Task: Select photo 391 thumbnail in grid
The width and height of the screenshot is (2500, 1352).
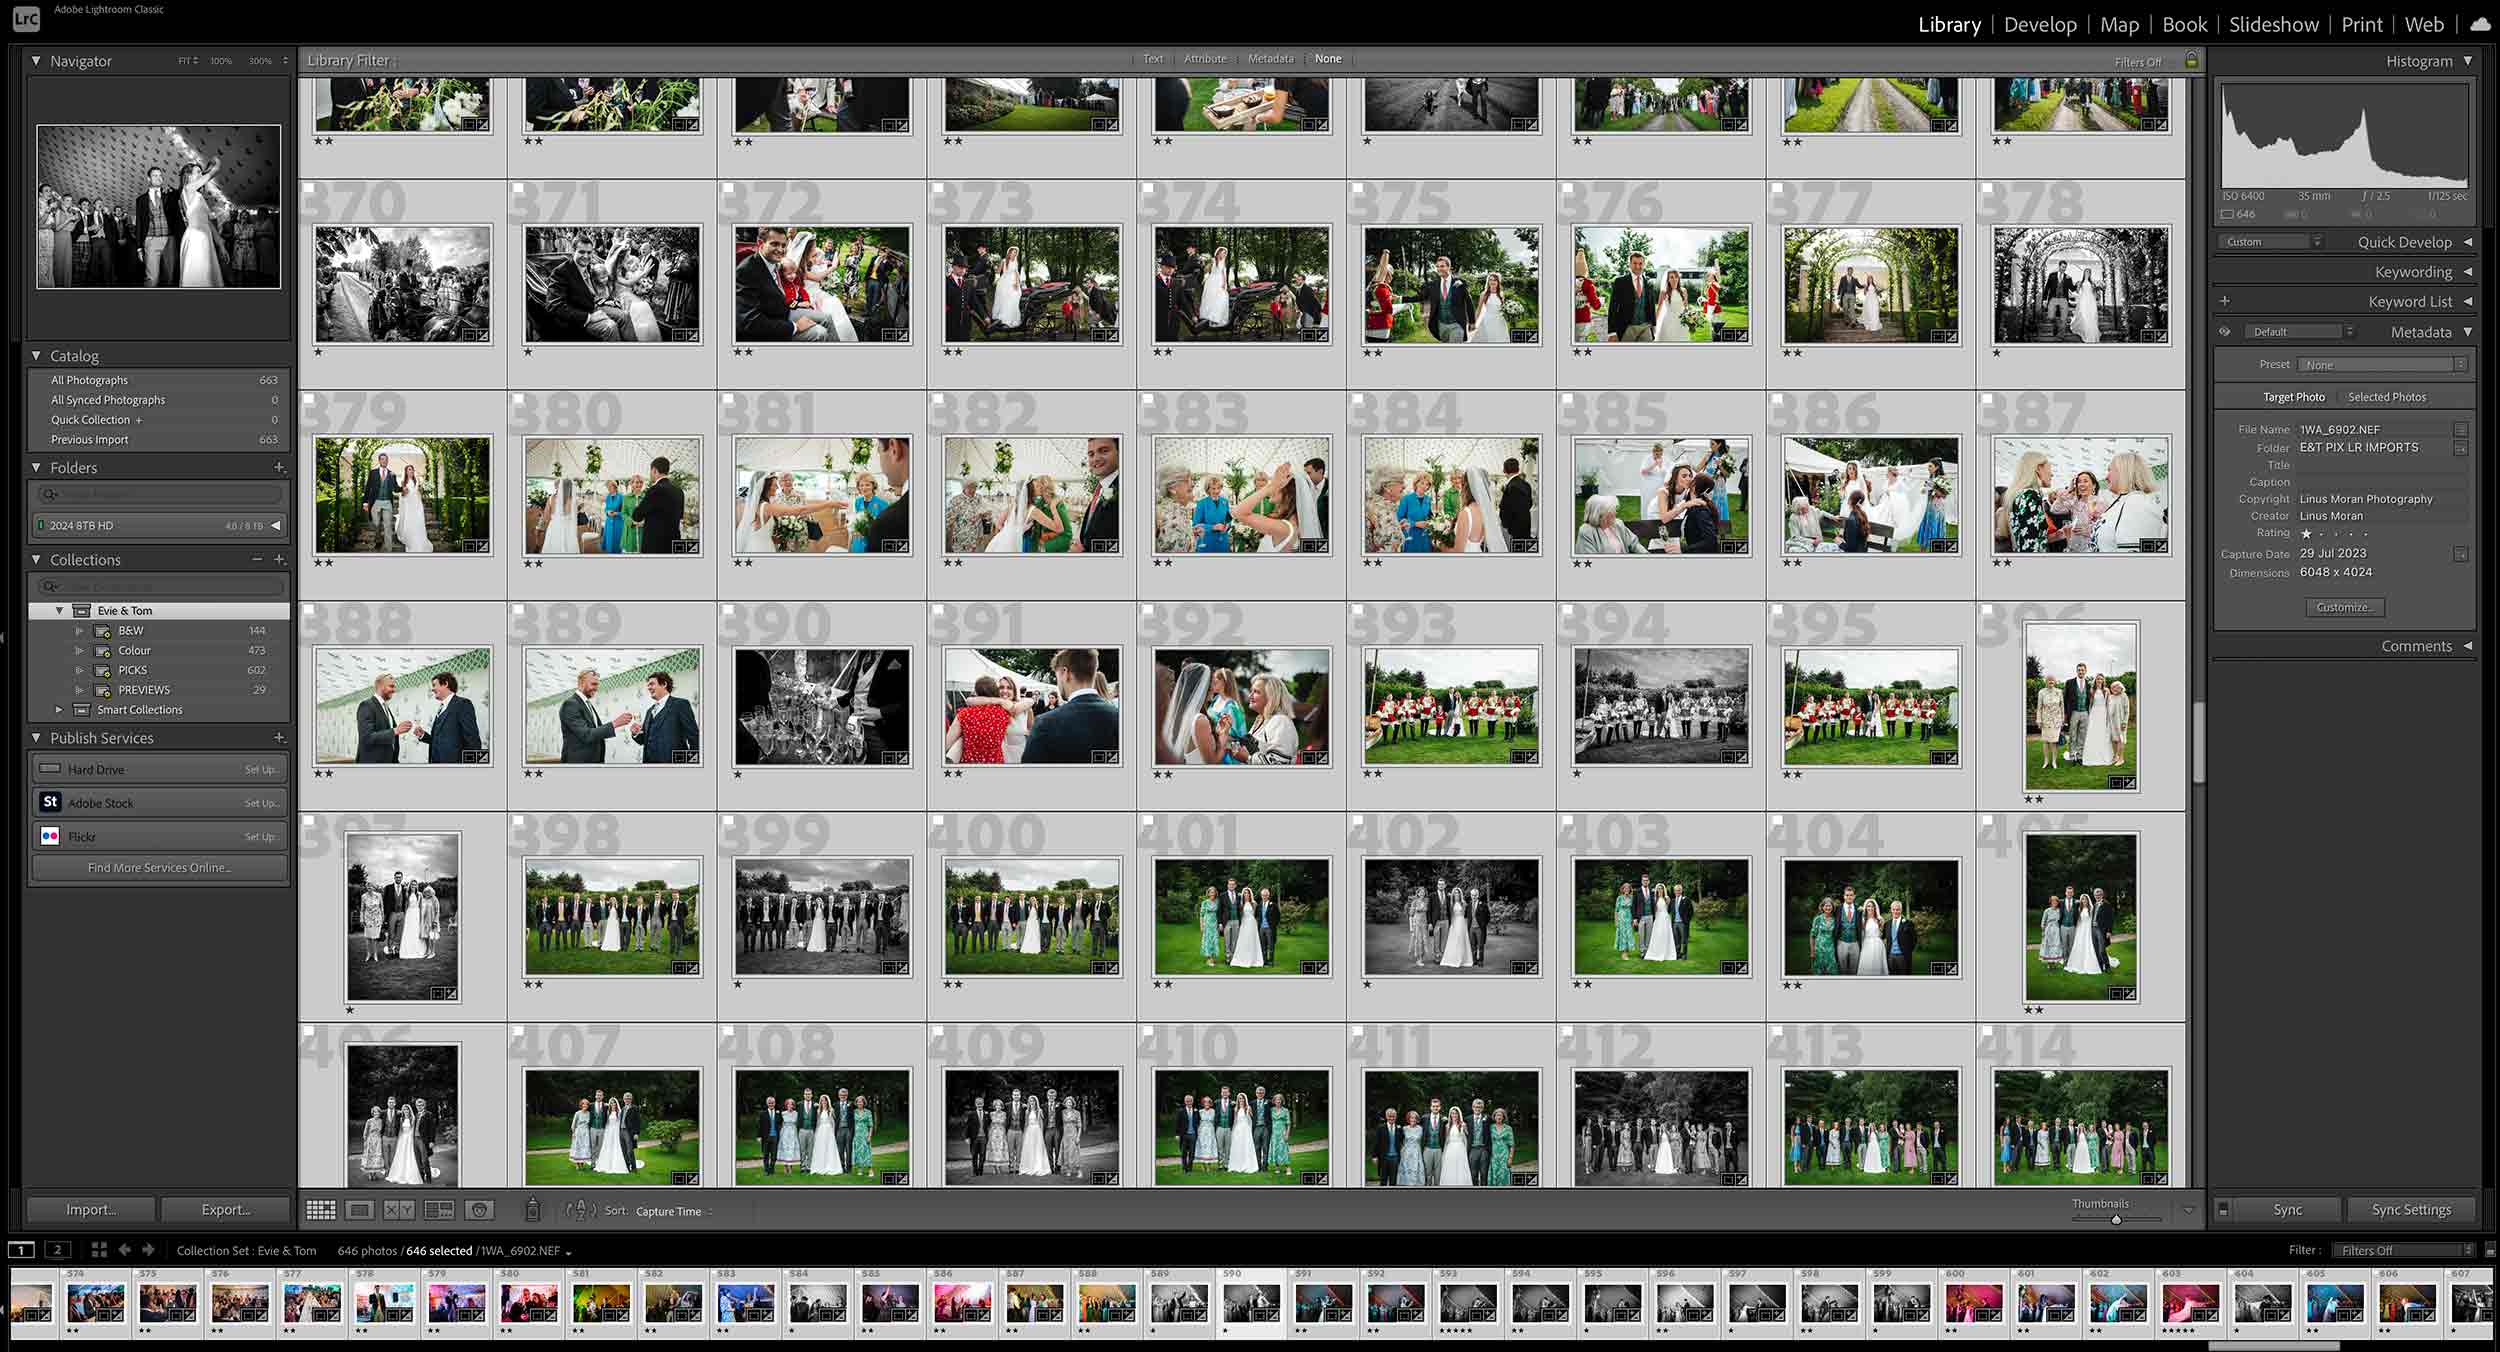Action: 1031,706
